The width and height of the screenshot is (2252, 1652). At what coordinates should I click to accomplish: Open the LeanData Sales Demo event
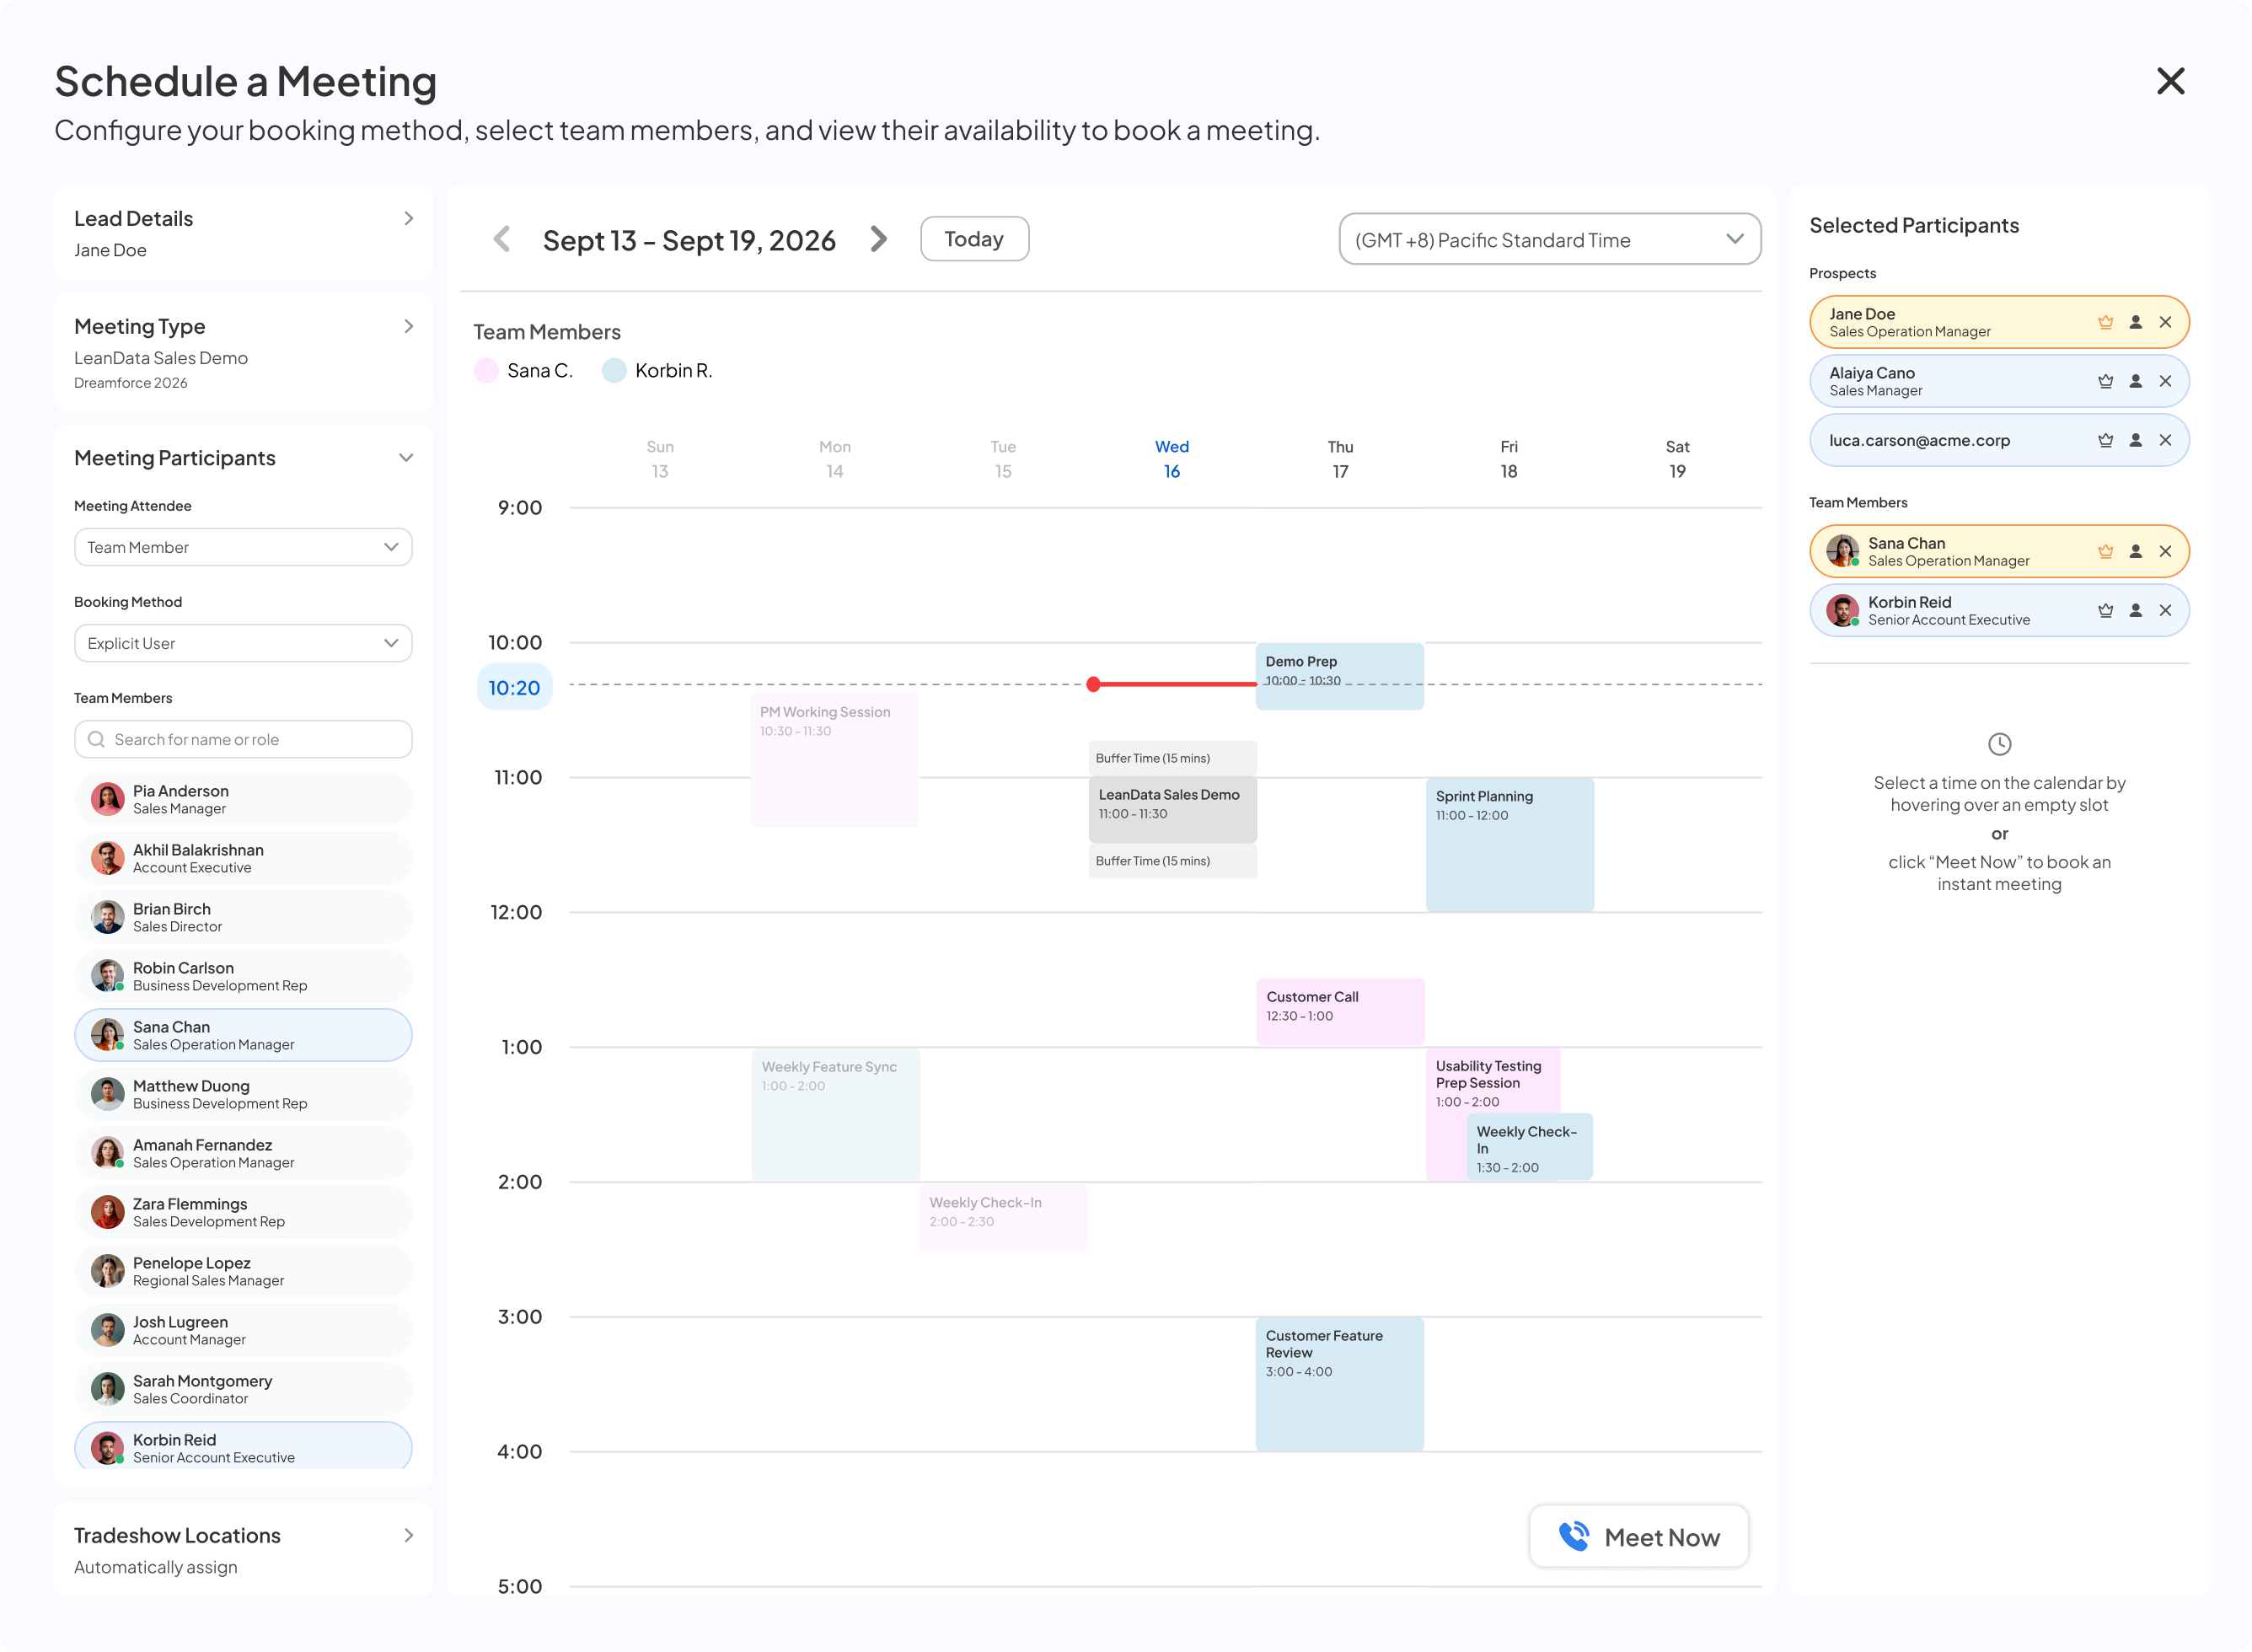coord(1172,809)
